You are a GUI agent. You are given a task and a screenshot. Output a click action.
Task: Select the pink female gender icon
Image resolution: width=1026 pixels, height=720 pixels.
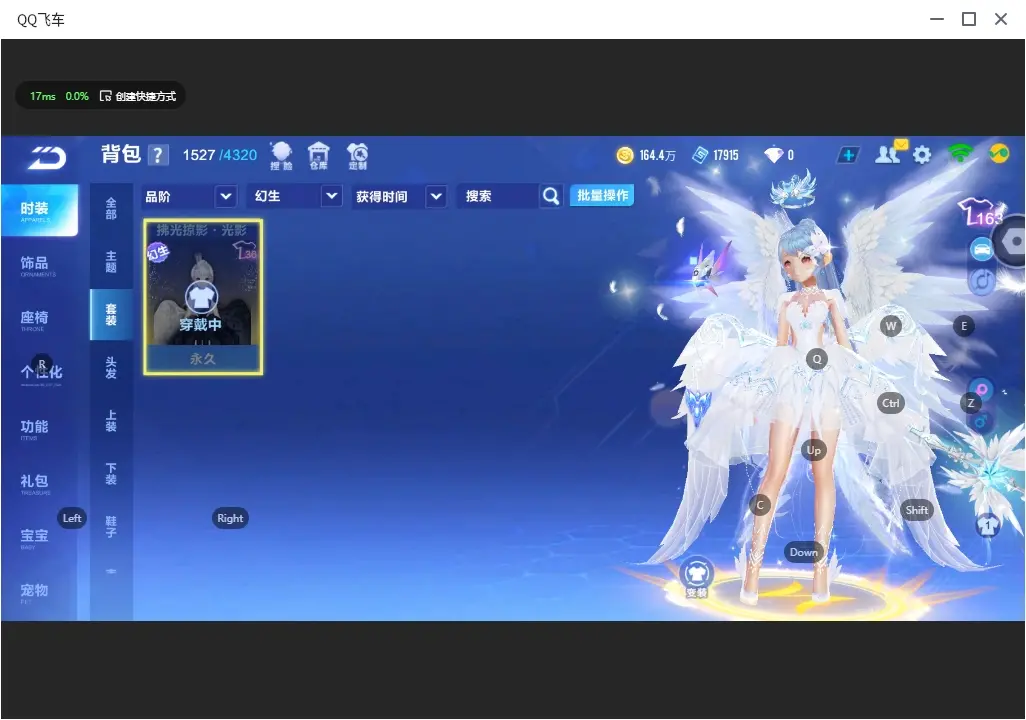(982, 389)
